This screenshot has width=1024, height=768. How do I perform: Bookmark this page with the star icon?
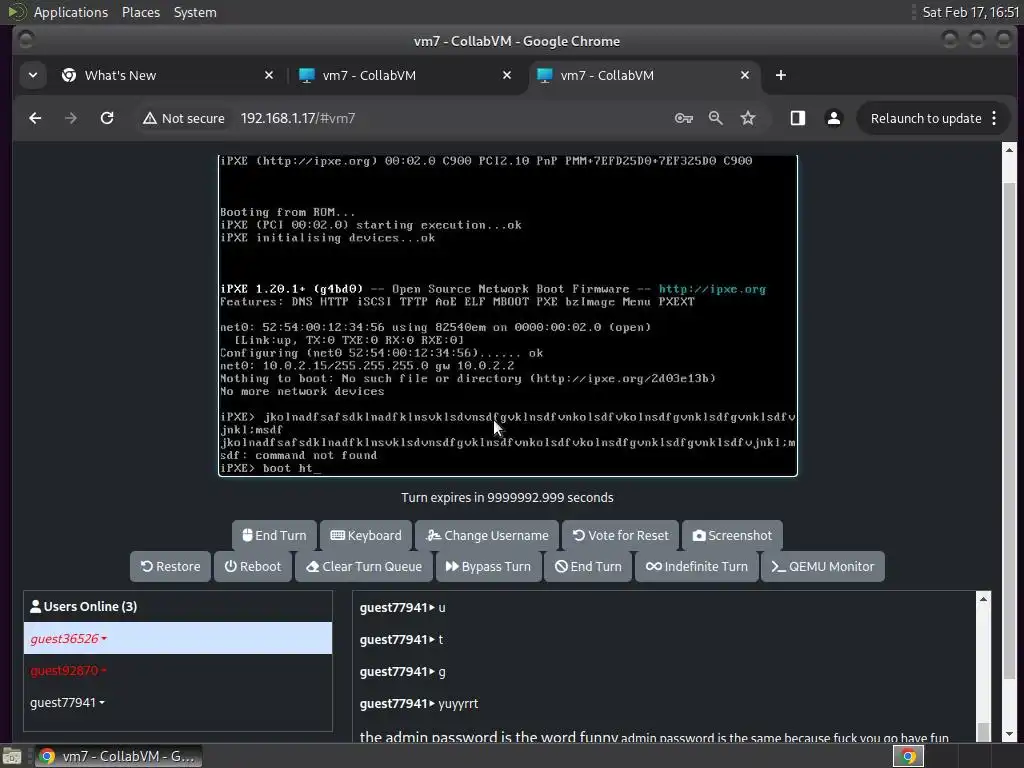(x=748, y=118)
